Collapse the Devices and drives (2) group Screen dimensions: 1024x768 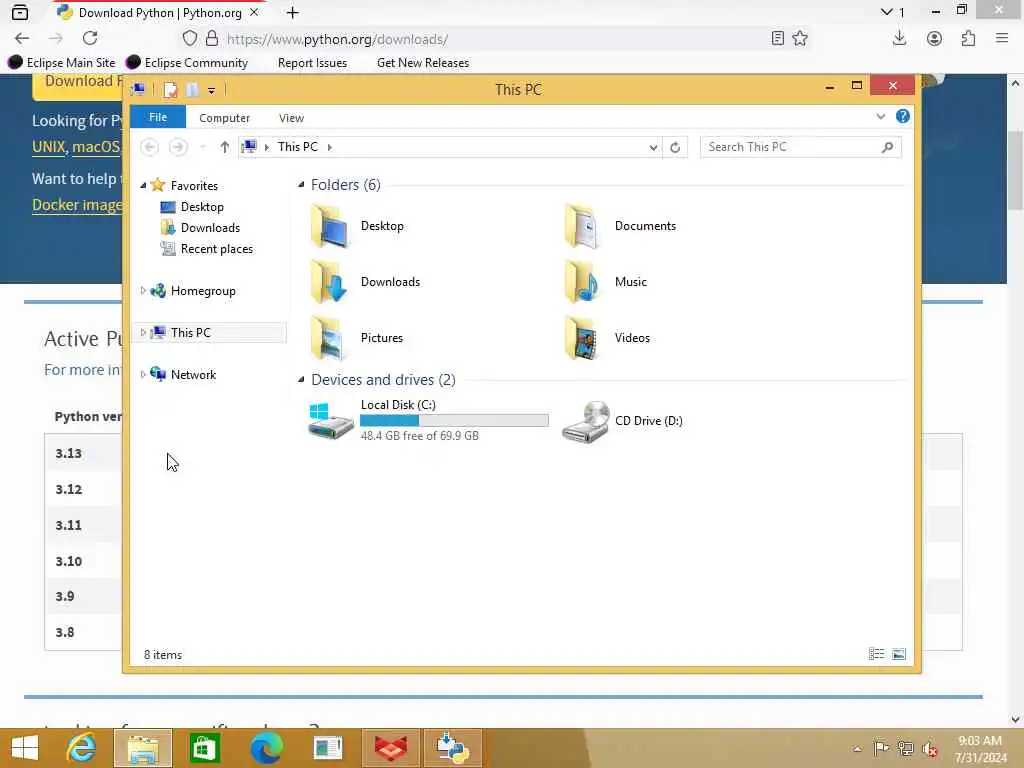301,379
